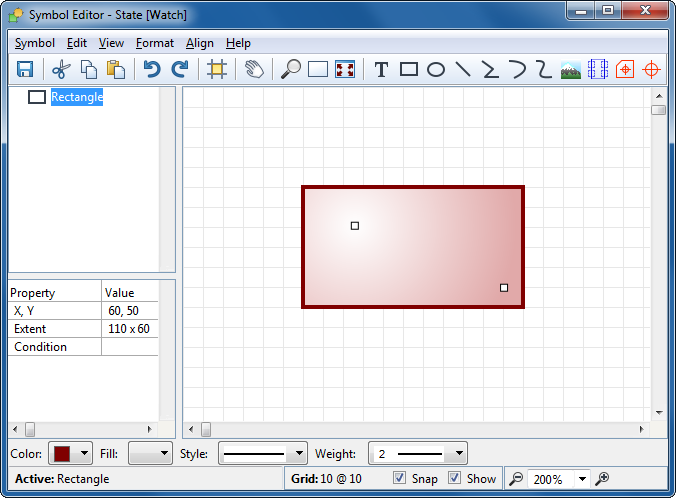The width and height of the screenshot is (676, 498).
Task: Select the Text tool
Action: [381, 69]
